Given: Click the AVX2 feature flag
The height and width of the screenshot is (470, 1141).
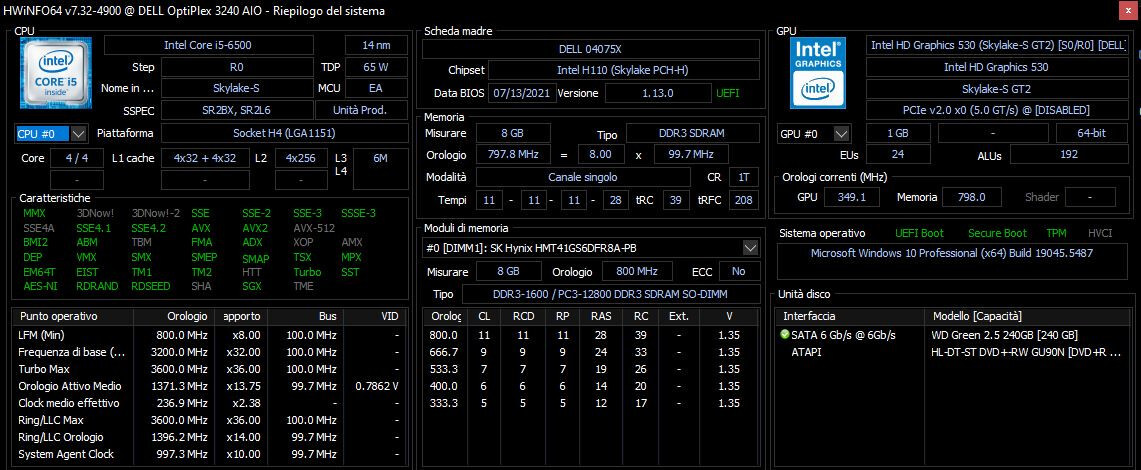Looking at the screenshot, I should click(255, 228).
